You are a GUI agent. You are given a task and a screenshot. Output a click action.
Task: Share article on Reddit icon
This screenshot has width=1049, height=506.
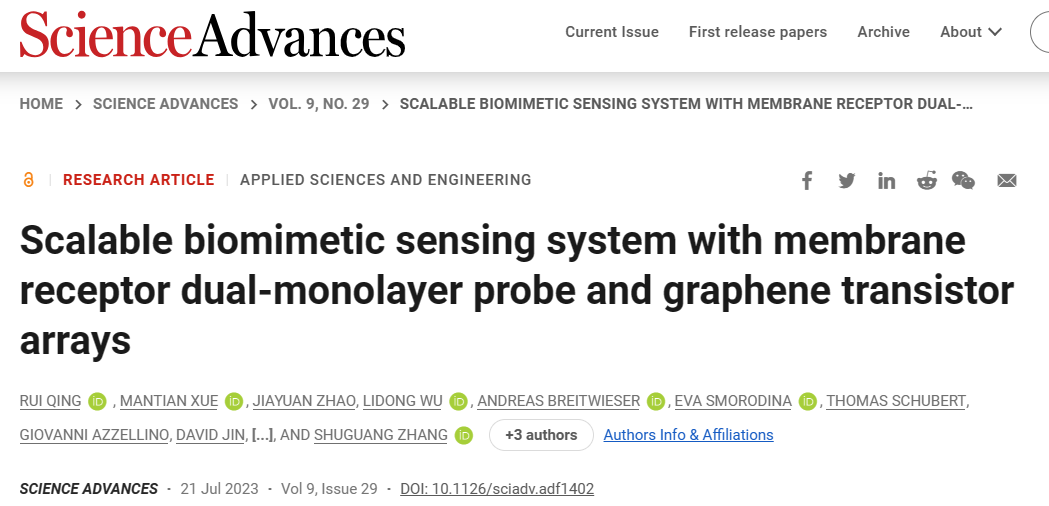(927, 181)
